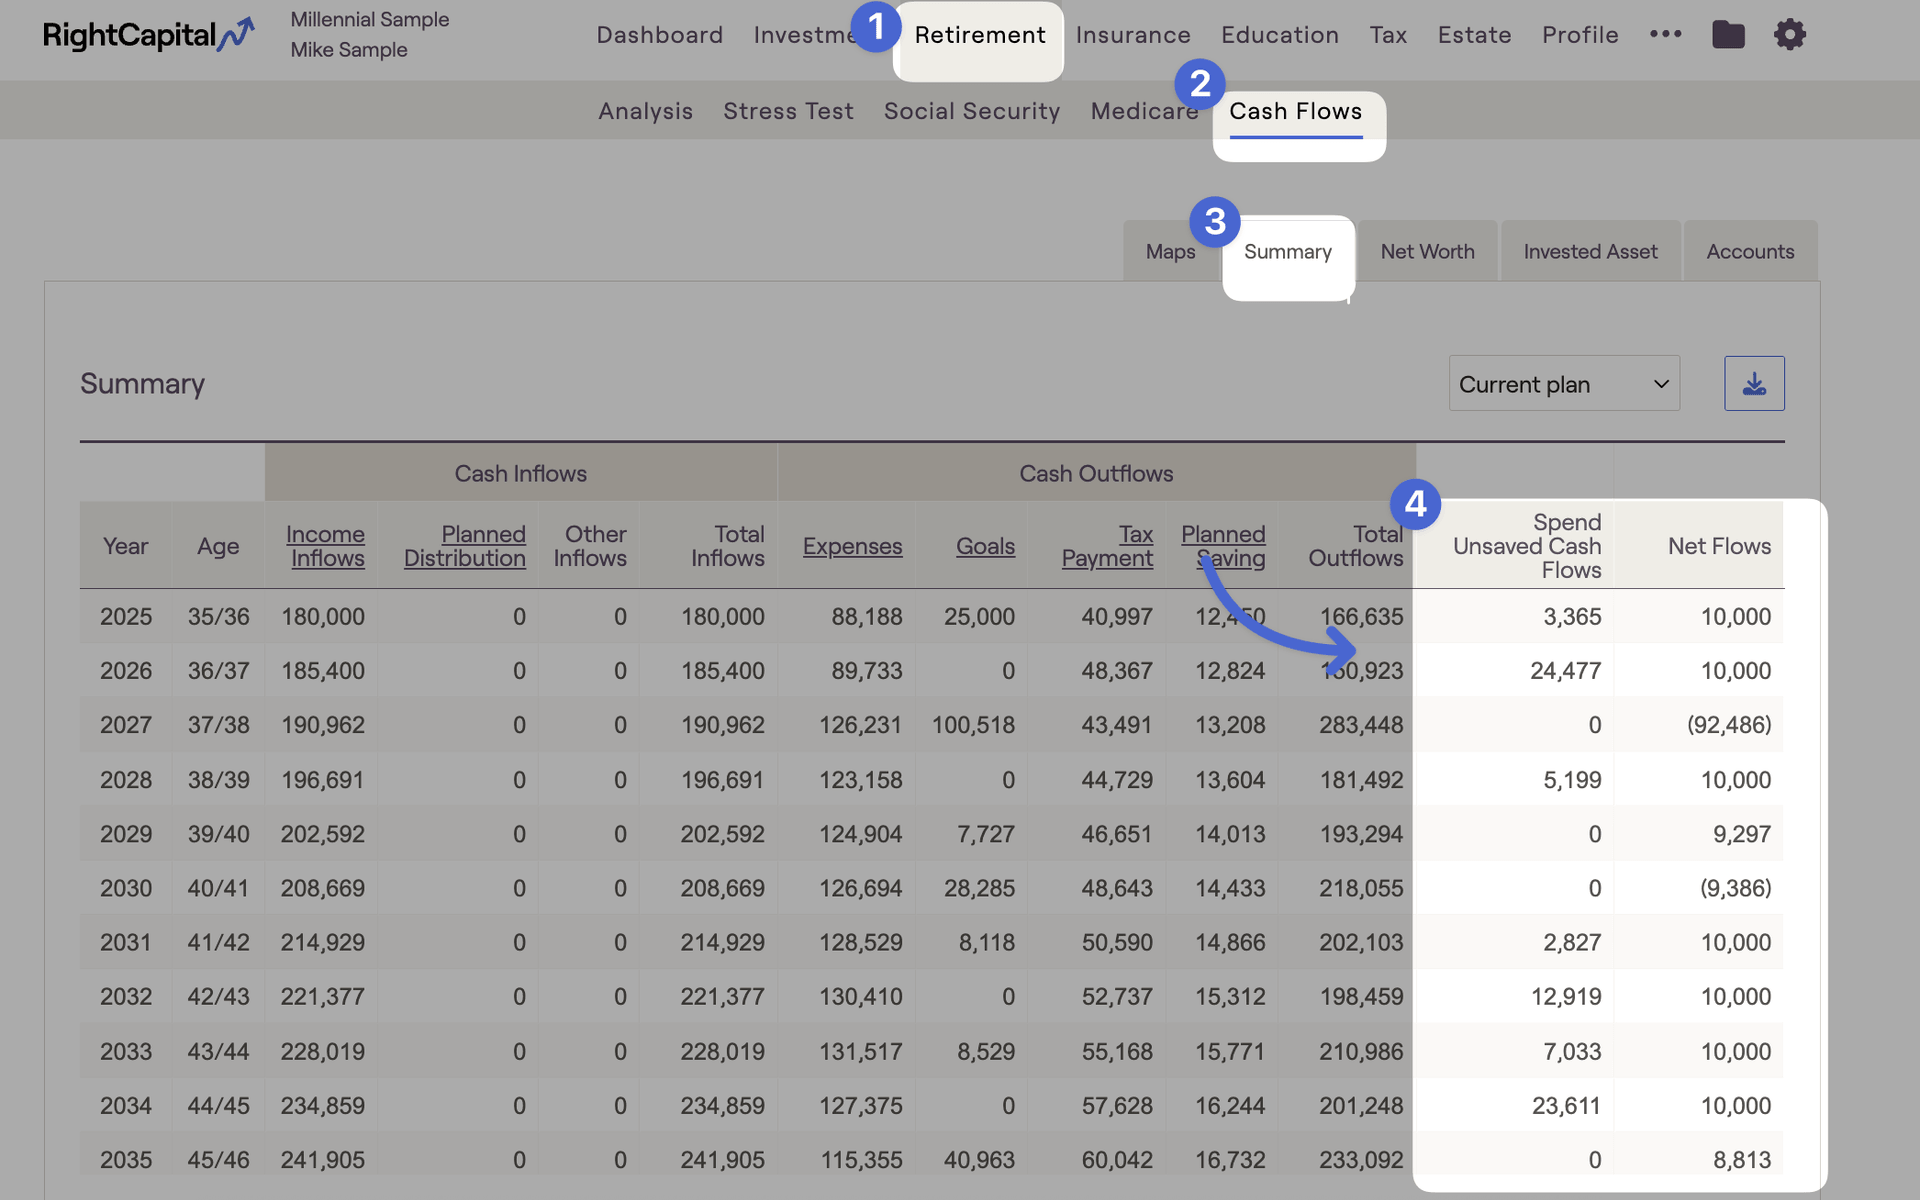1920x1200 pixels.
Task: Click the Goals column link
Action: point(985,546)
